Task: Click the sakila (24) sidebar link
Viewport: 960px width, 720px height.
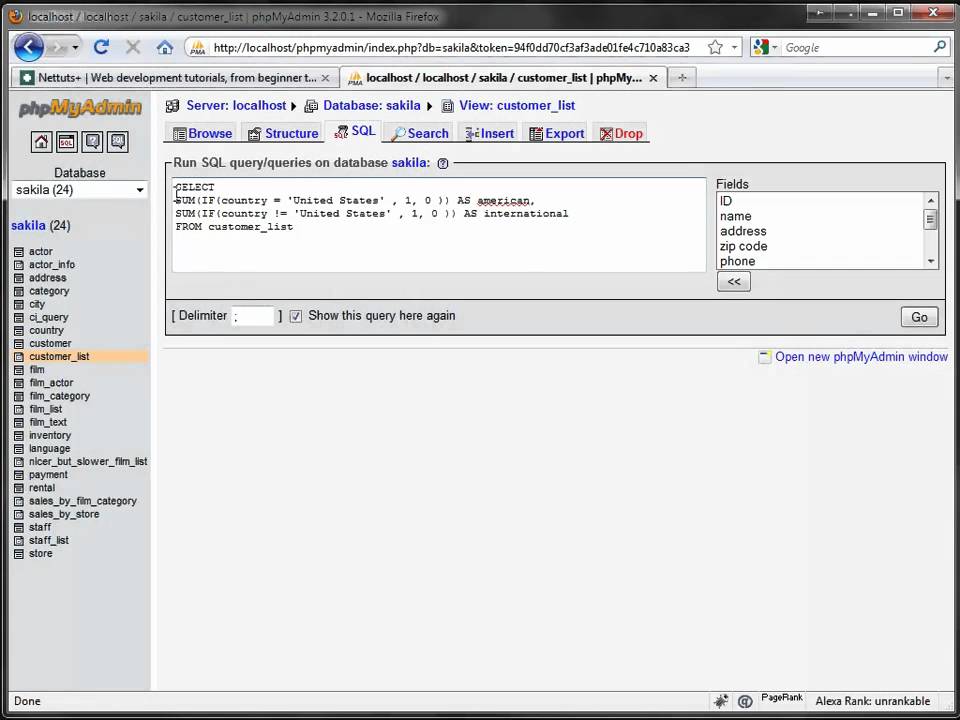Action: coord(40,226)
